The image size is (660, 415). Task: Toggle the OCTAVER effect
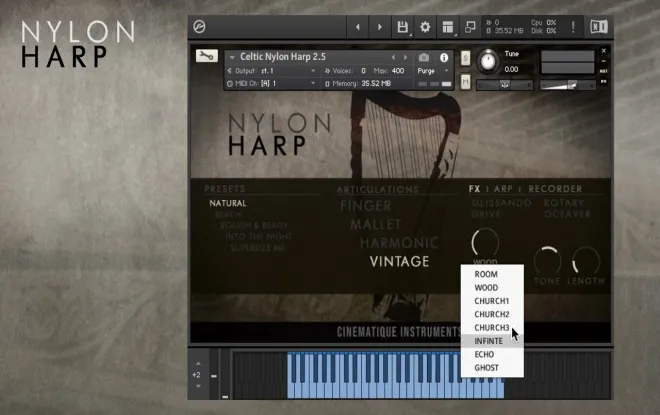point(567,214)
